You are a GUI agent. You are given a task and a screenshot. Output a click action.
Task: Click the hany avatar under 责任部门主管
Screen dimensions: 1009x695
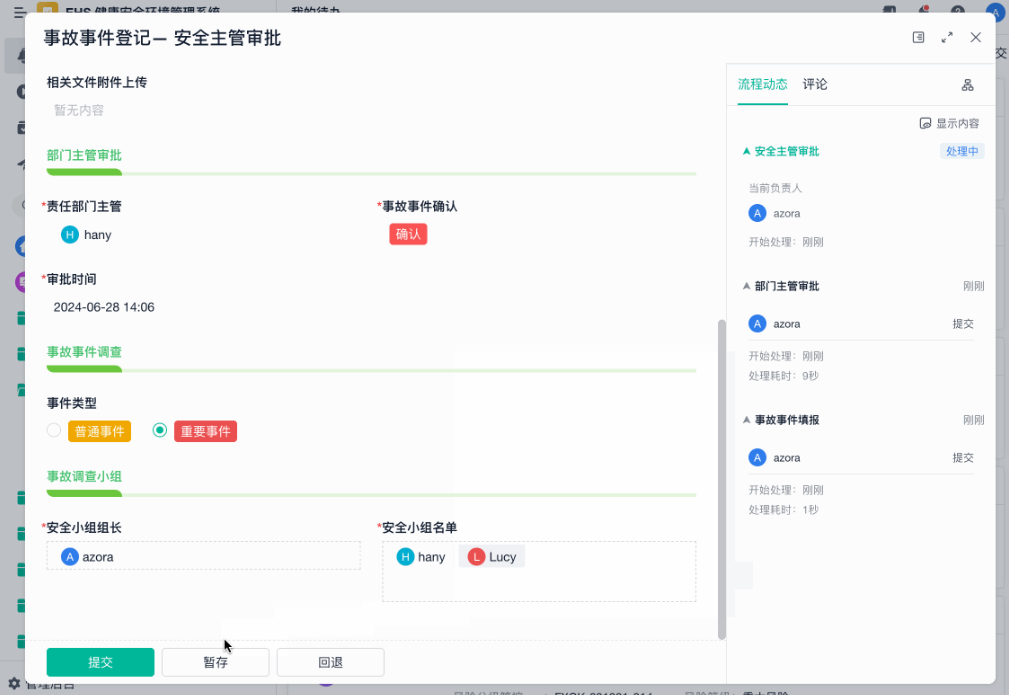[69, 235]
